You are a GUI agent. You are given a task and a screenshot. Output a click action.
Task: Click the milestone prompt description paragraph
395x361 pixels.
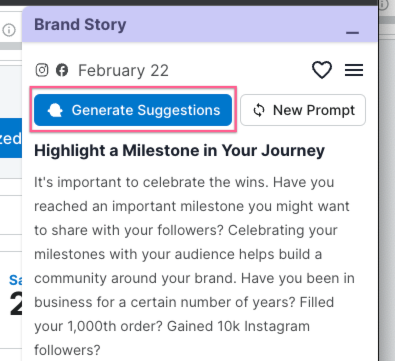194,266
